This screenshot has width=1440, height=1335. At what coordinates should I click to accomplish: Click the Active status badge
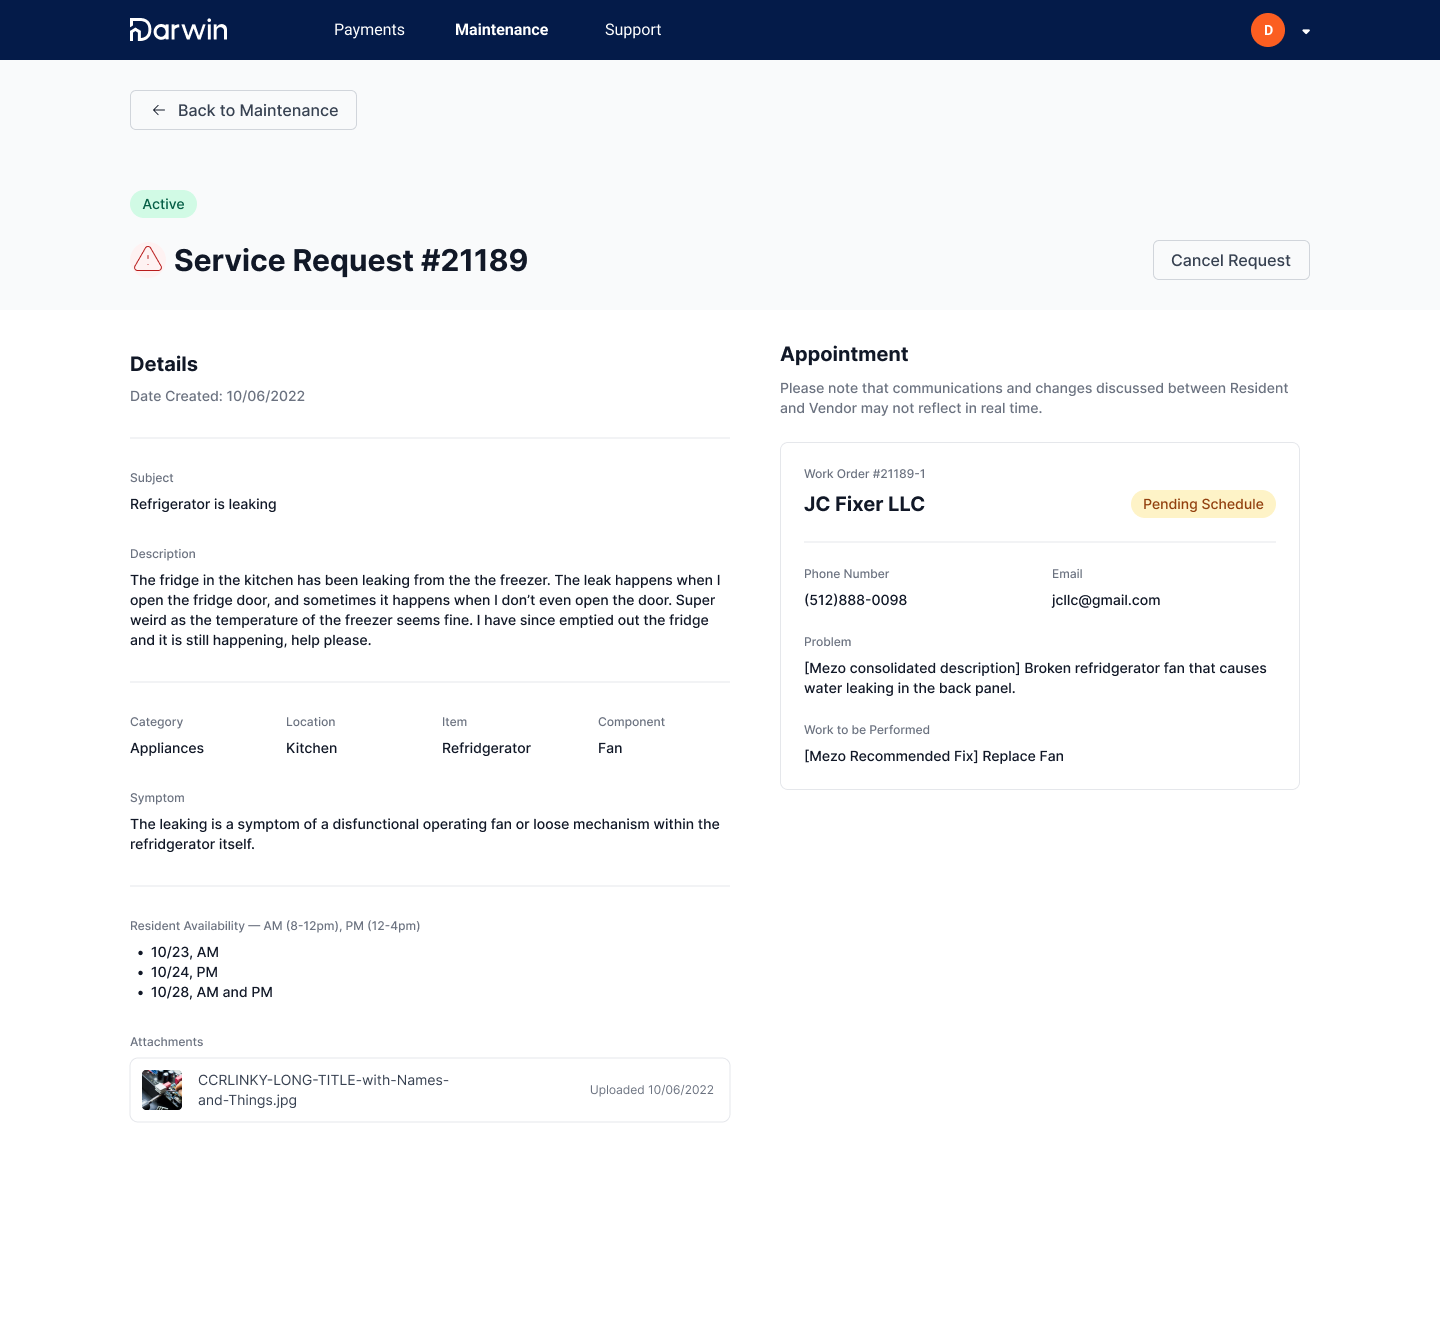click(x=163, y=204)
